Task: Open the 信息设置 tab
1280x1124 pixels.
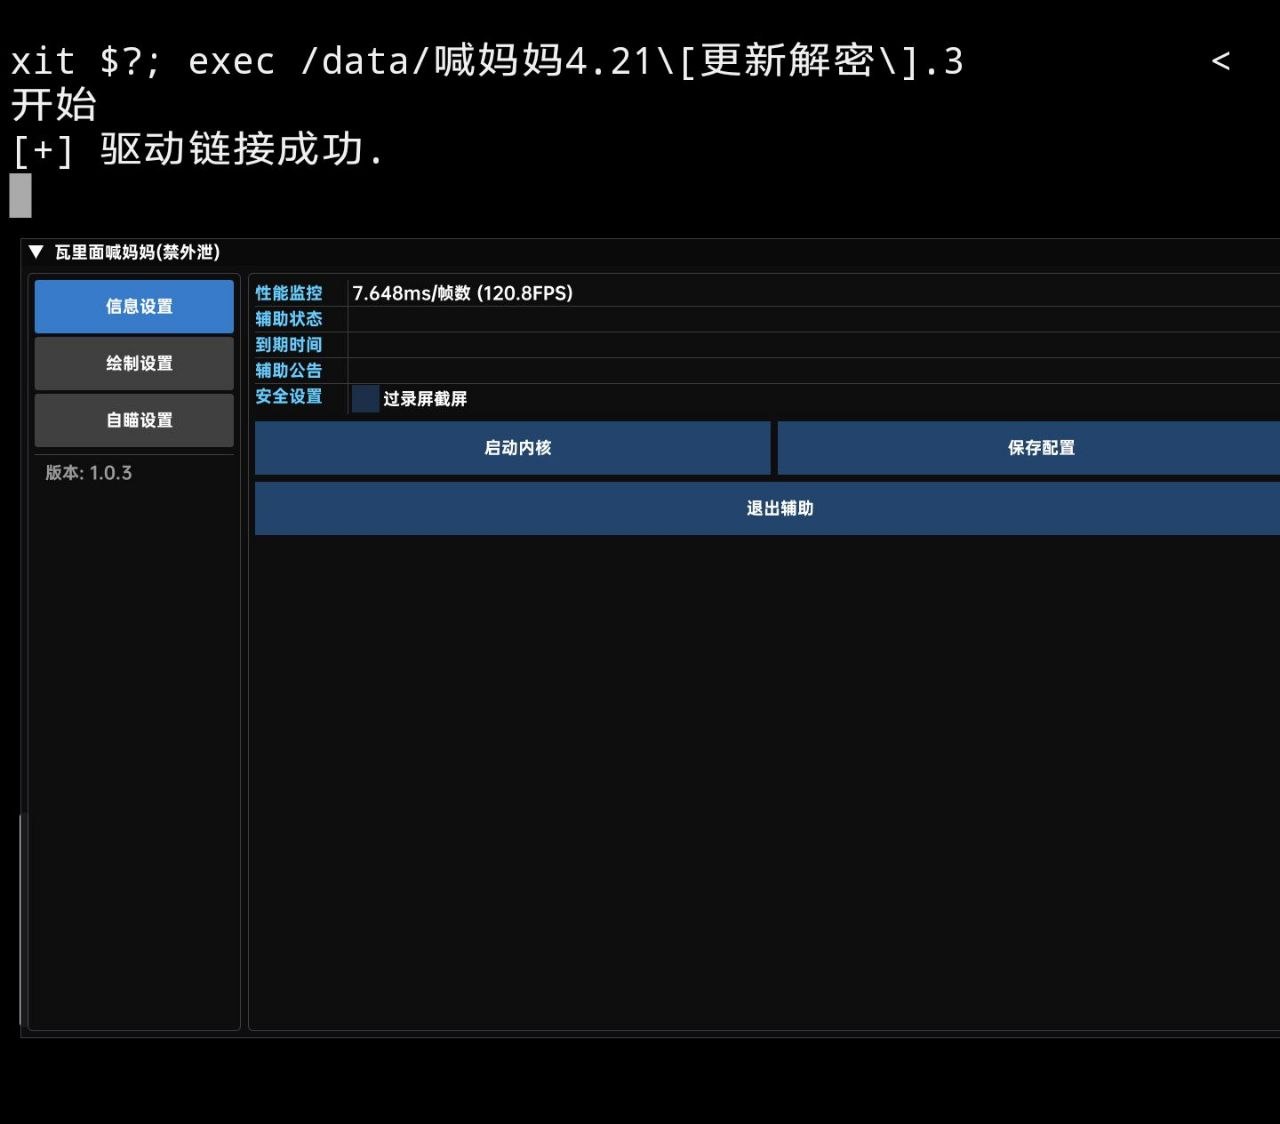Action: point(134,307)
